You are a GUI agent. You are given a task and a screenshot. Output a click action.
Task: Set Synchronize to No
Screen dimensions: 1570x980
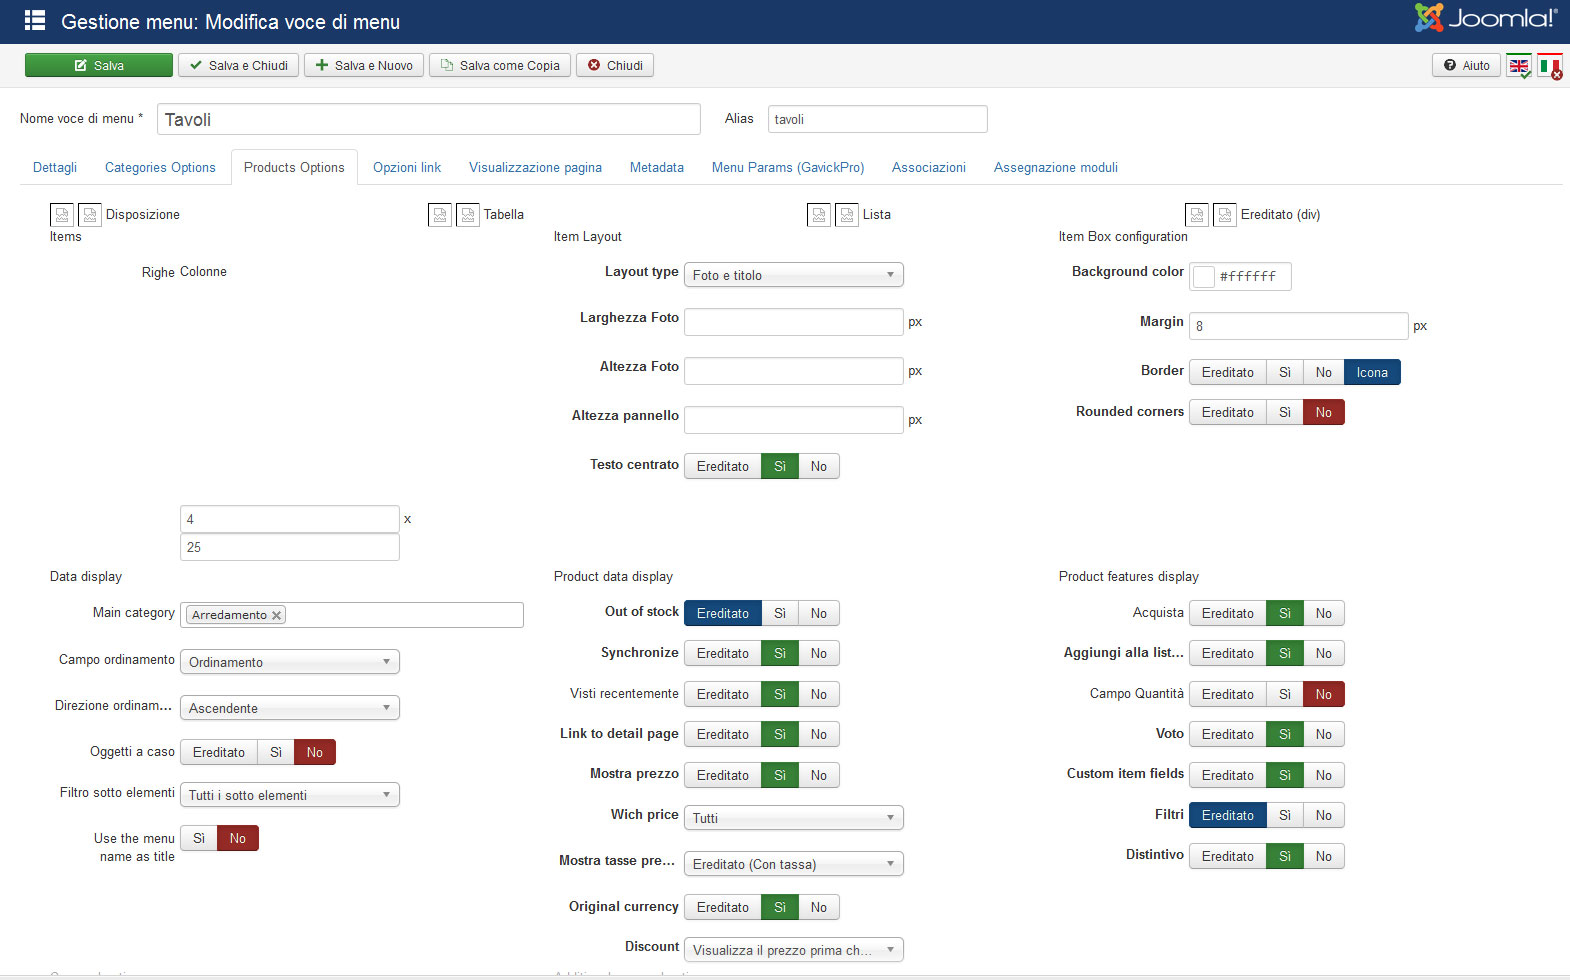[819, 653]
